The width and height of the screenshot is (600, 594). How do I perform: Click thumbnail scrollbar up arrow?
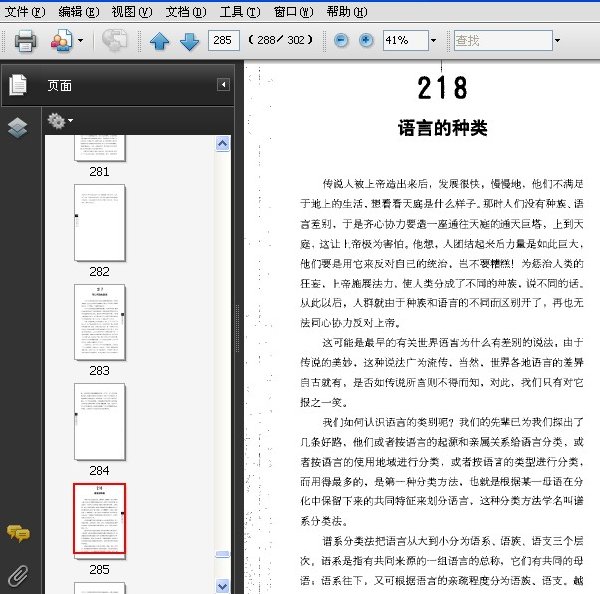coord(222,144)
